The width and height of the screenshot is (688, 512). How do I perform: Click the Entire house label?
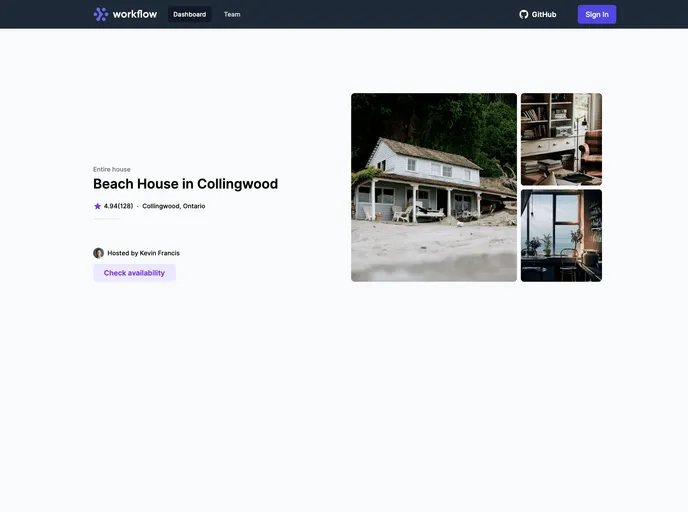click(112, 169)
